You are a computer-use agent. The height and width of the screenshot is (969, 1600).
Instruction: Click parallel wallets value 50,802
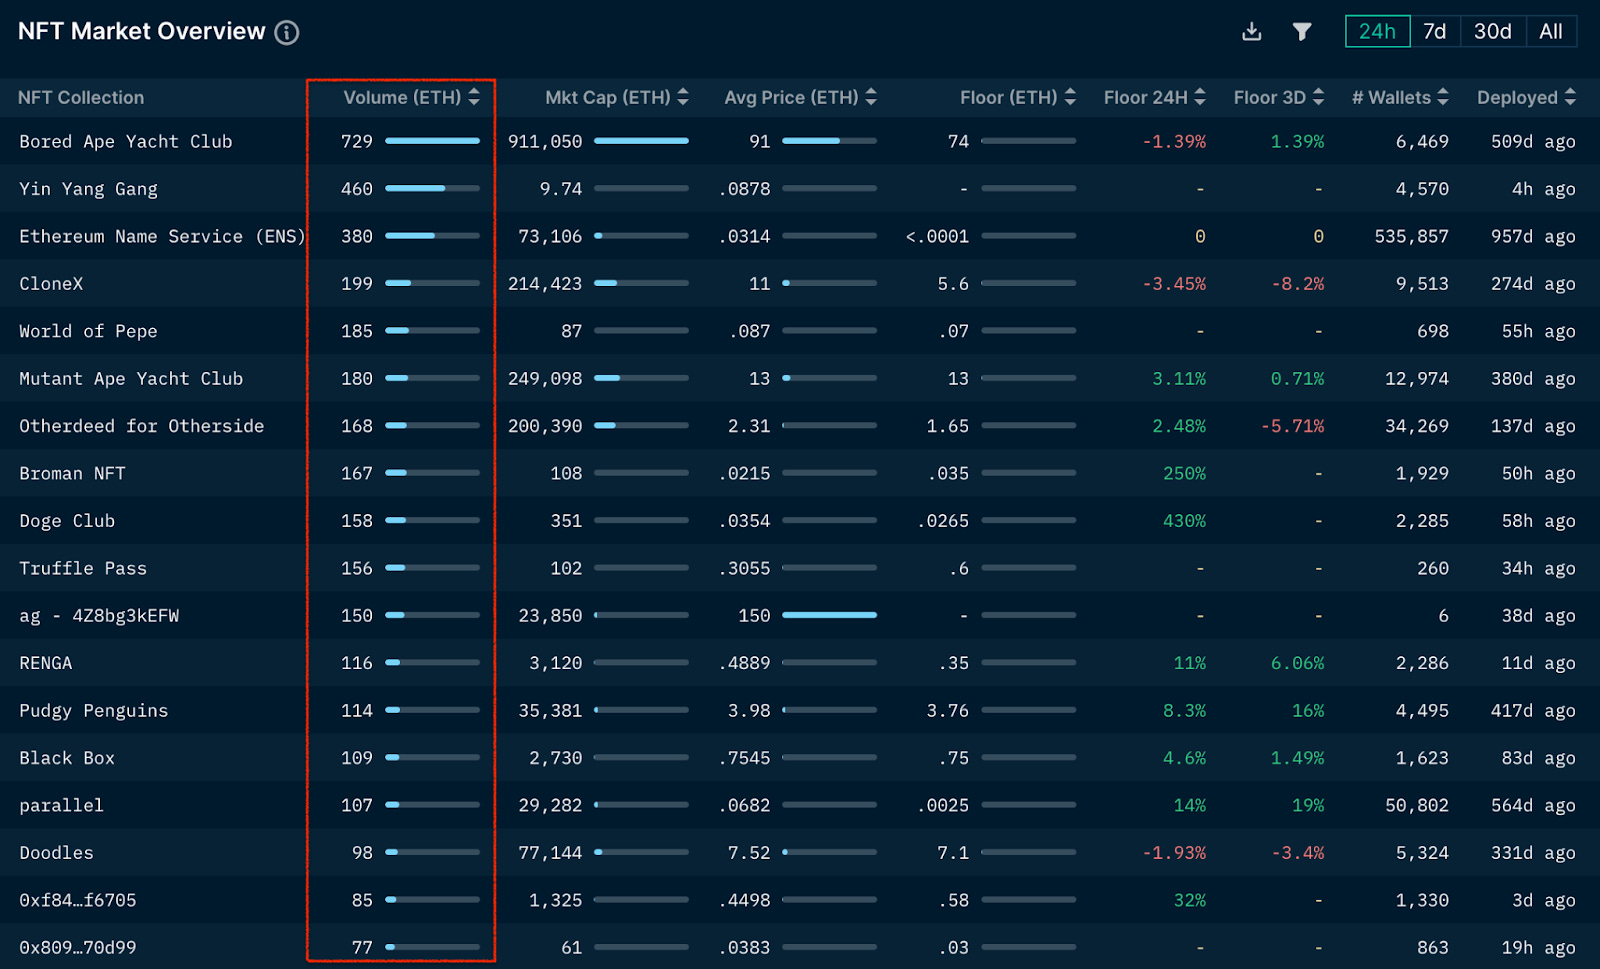[x=1417, y=806]
